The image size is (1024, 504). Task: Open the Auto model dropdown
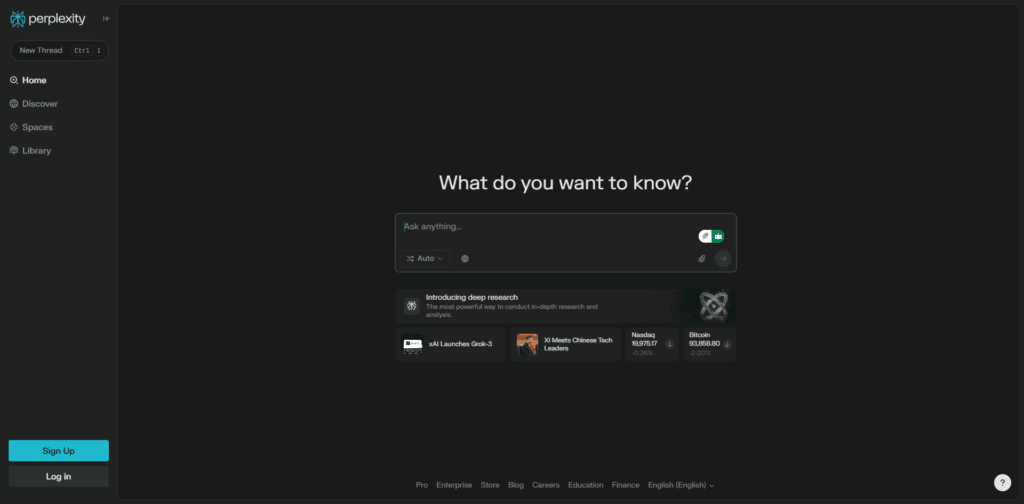[425, 259]
